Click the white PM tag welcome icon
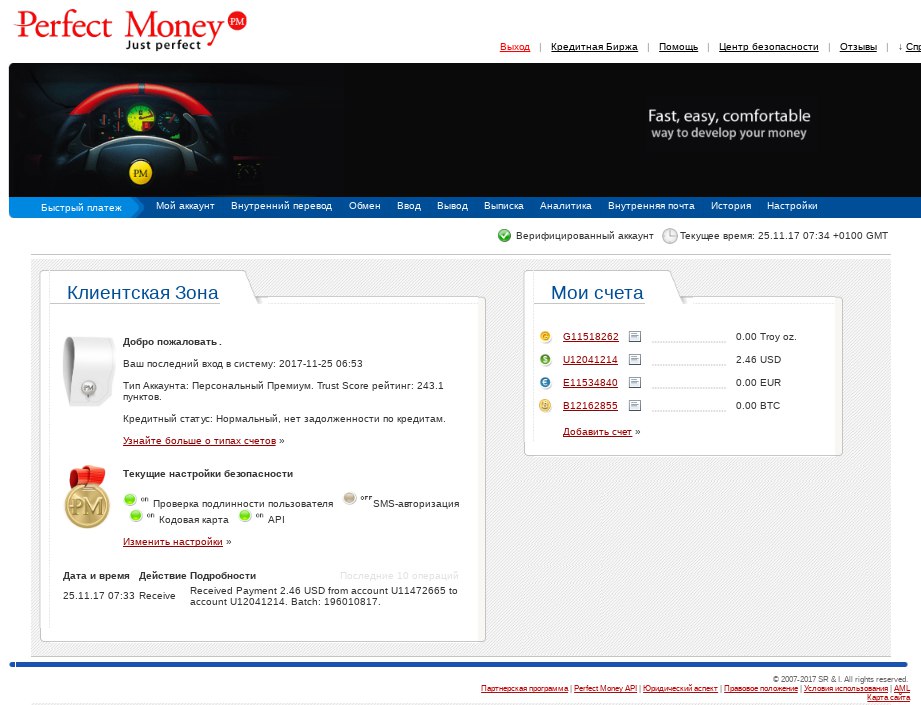This screenshot has height=705, width=921. click(88, 371)
